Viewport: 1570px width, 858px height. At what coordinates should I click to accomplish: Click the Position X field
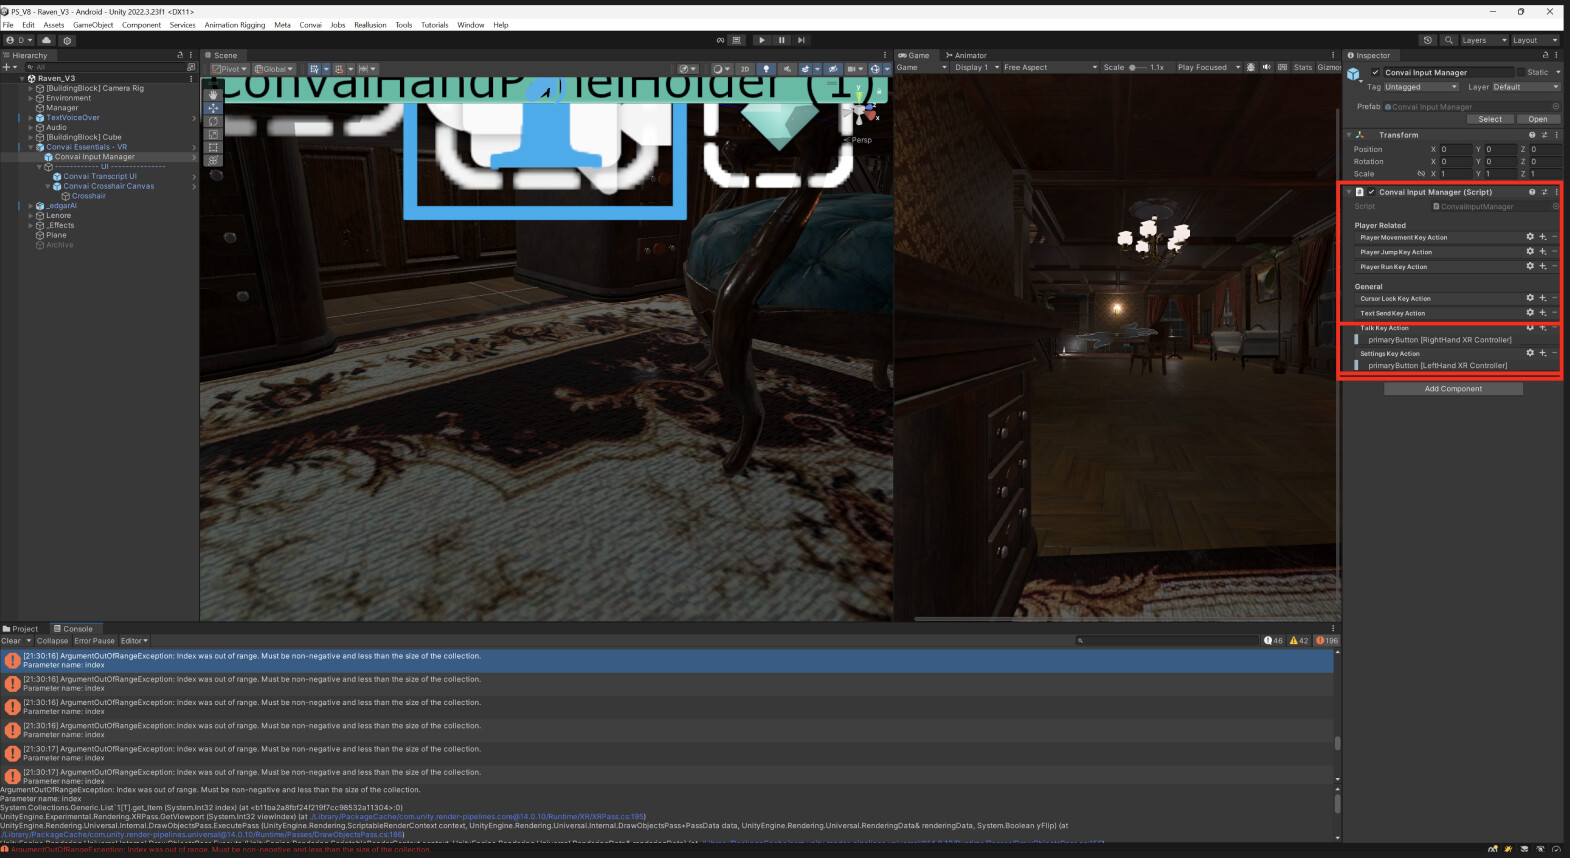1456,149
